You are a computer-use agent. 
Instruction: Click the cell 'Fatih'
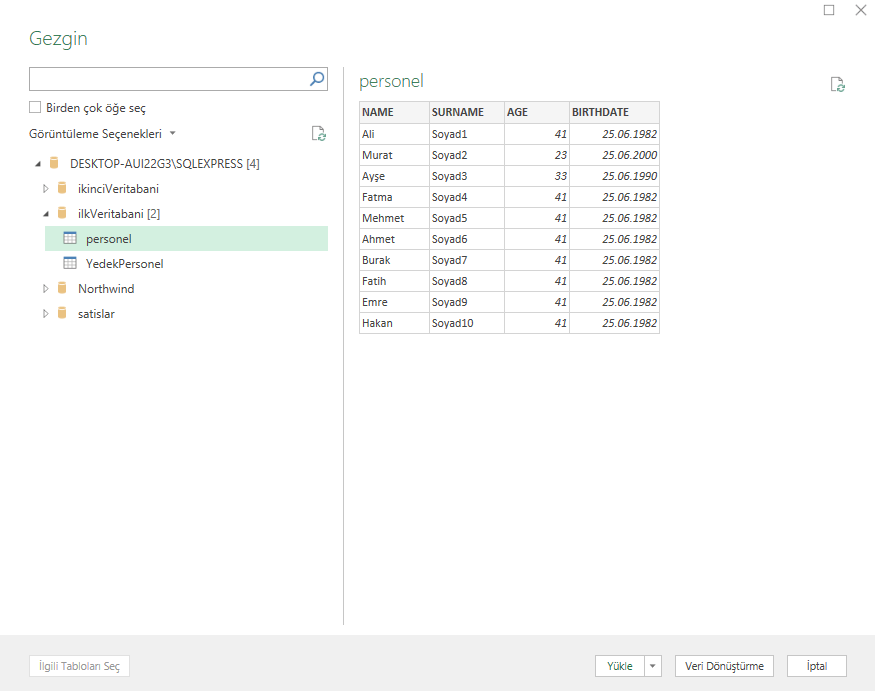[x=395, y=281]
